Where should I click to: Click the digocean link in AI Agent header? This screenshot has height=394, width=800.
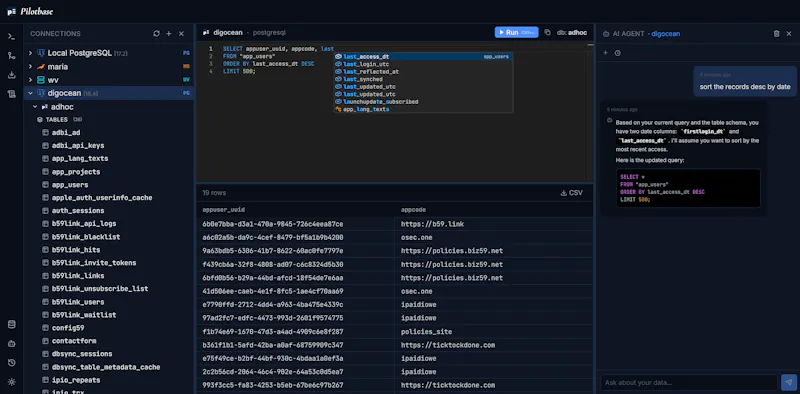tap(665, 34)
